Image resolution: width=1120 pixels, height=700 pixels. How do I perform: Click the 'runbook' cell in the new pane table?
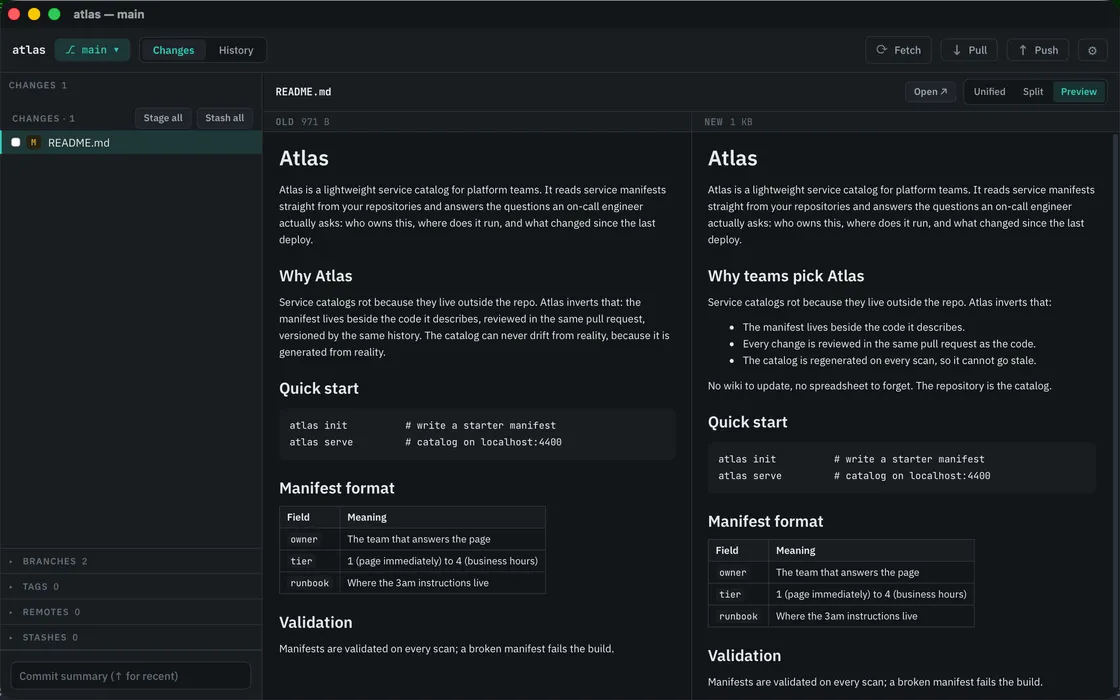[x=739, y=616]
